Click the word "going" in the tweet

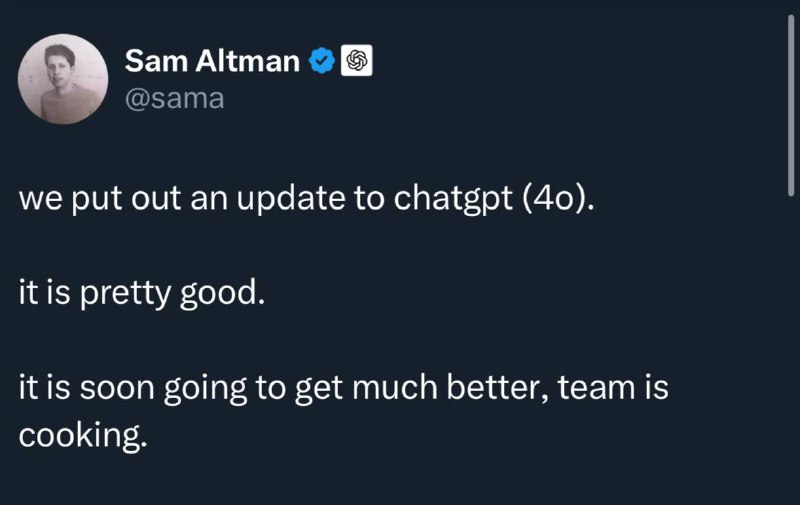click(x=205, y=390)
